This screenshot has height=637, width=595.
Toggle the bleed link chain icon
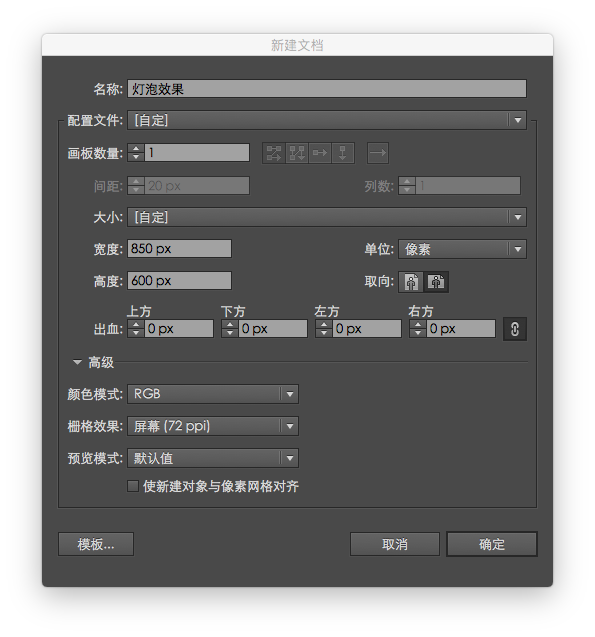click(x=515, y=329)
